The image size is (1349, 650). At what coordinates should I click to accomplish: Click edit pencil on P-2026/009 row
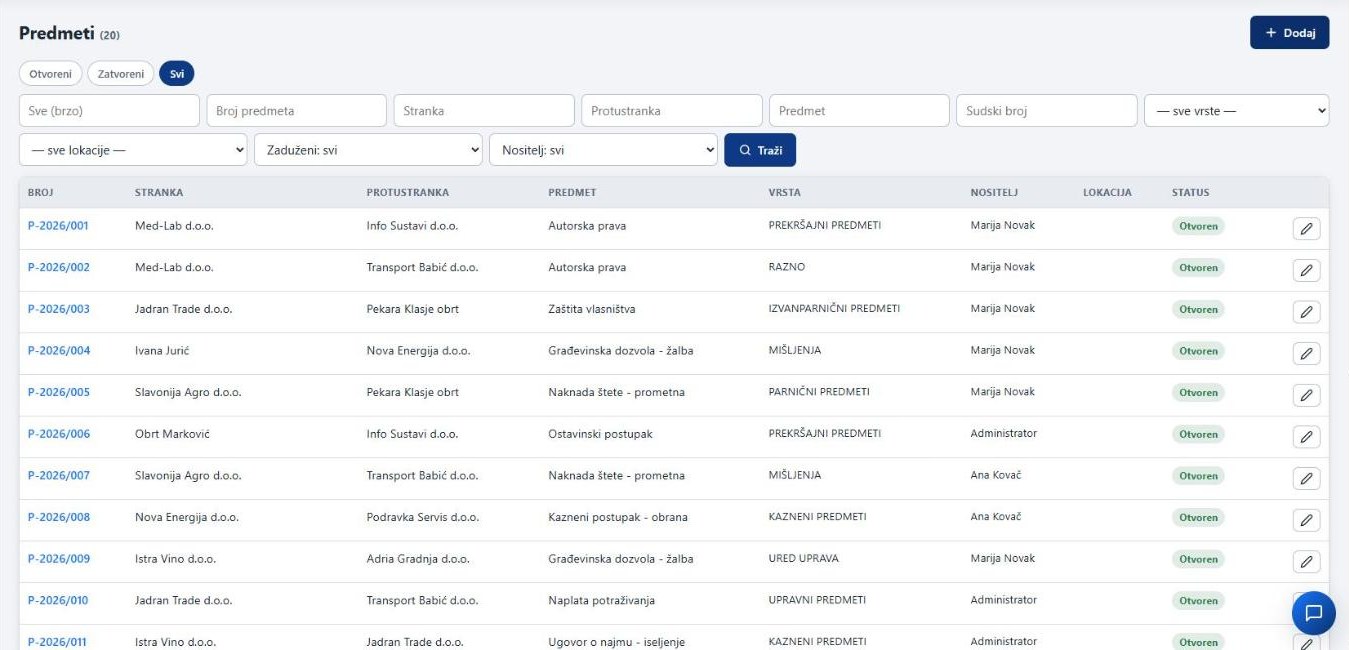(1306, 561)
